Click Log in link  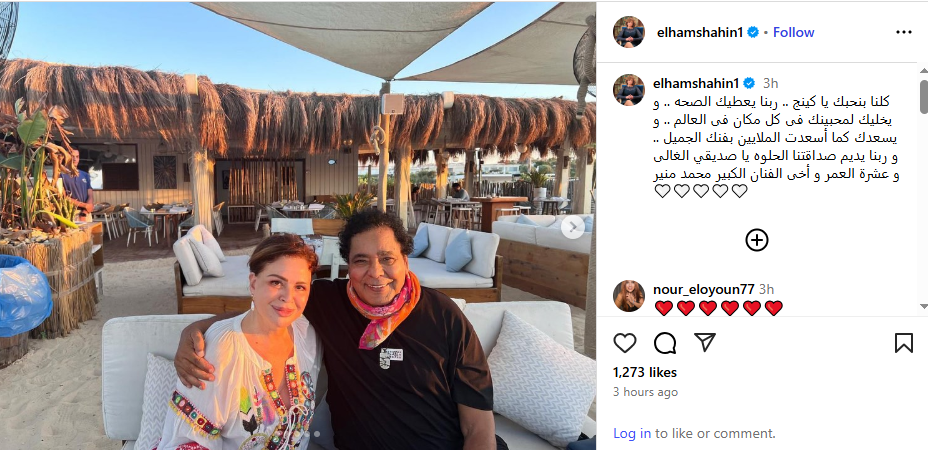(631, 433)
